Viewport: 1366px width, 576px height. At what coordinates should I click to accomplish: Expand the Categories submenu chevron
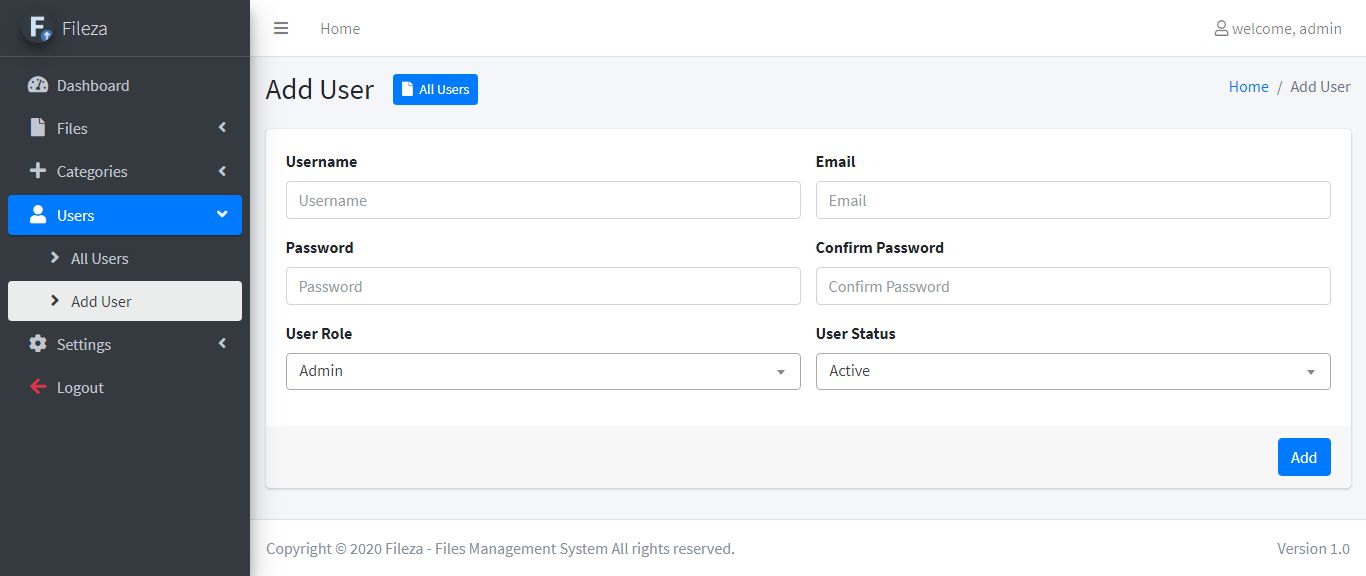pos(222,171)
